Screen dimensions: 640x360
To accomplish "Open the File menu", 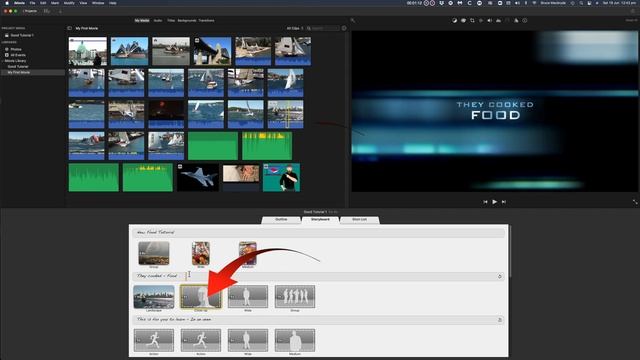I will click(32, 3).
